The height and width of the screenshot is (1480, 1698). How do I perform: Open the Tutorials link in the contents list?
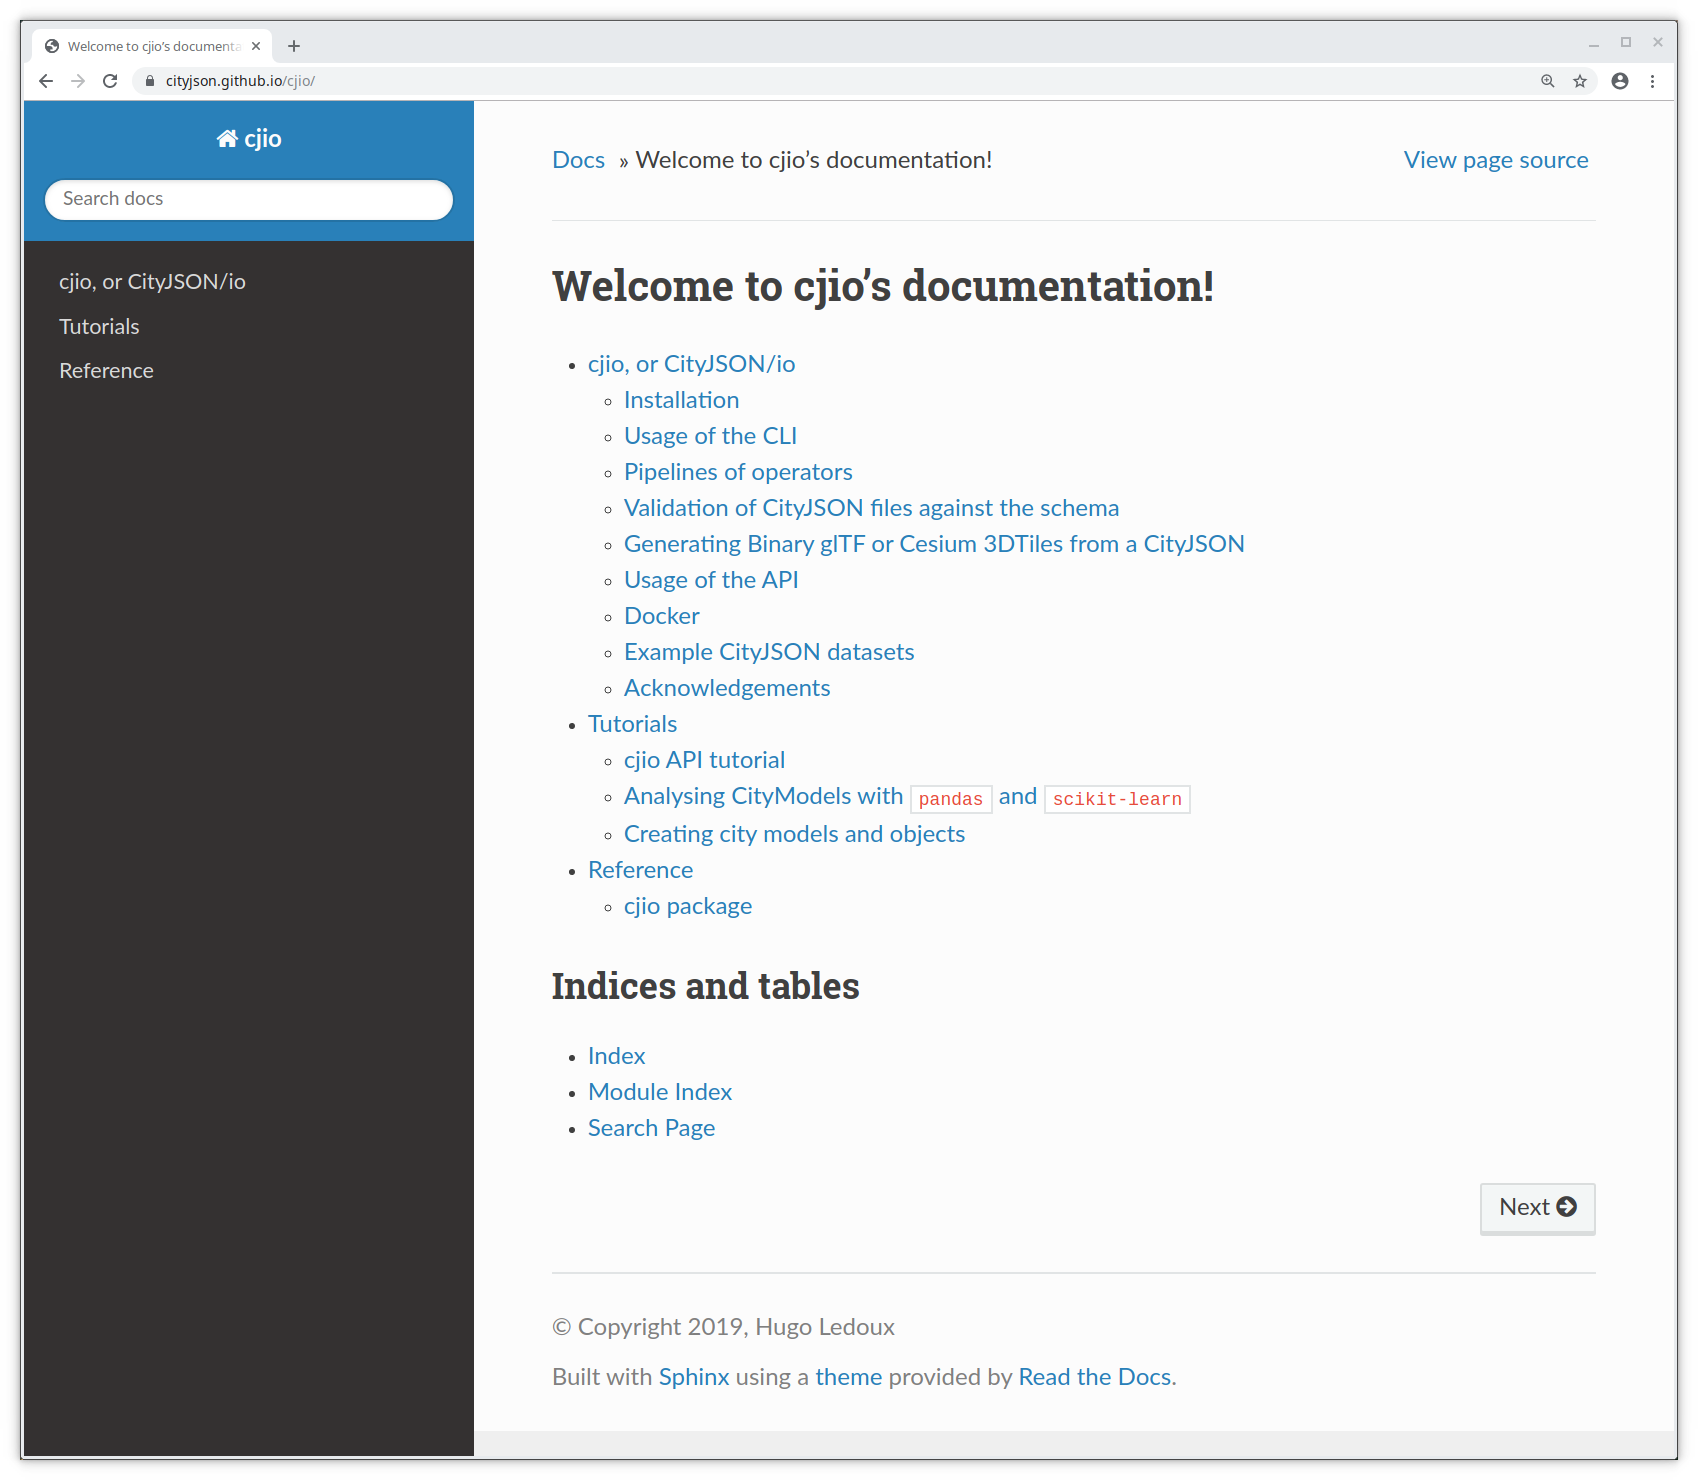click(633, 724)
